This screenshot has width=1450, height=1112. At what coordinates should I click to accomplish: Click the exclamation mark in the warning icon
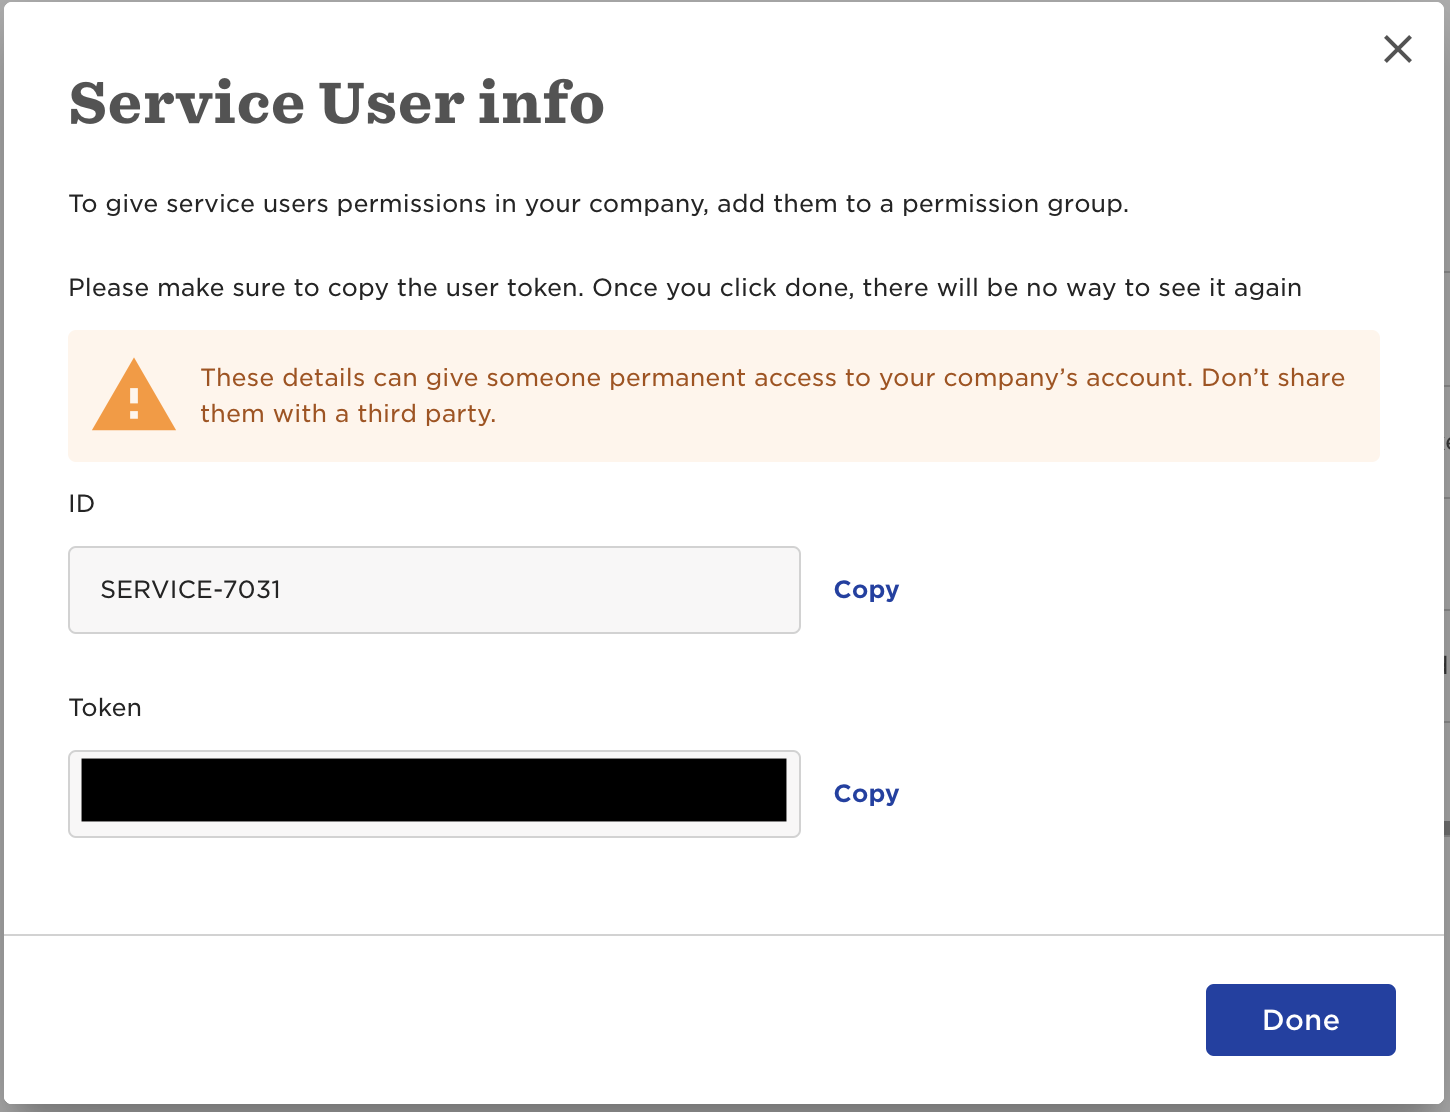(134, 402)
